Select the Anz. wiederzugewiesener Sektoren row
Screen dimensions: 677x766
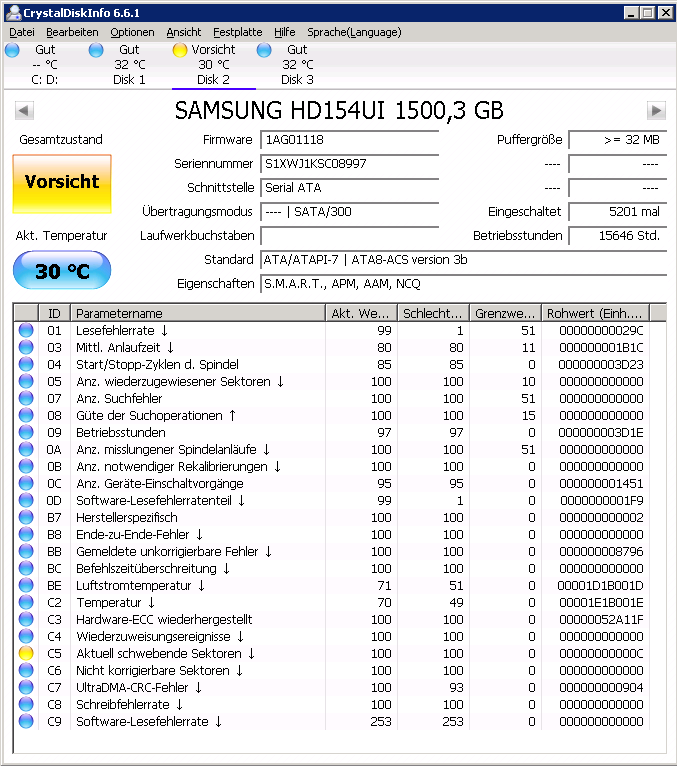pos(332,382)
